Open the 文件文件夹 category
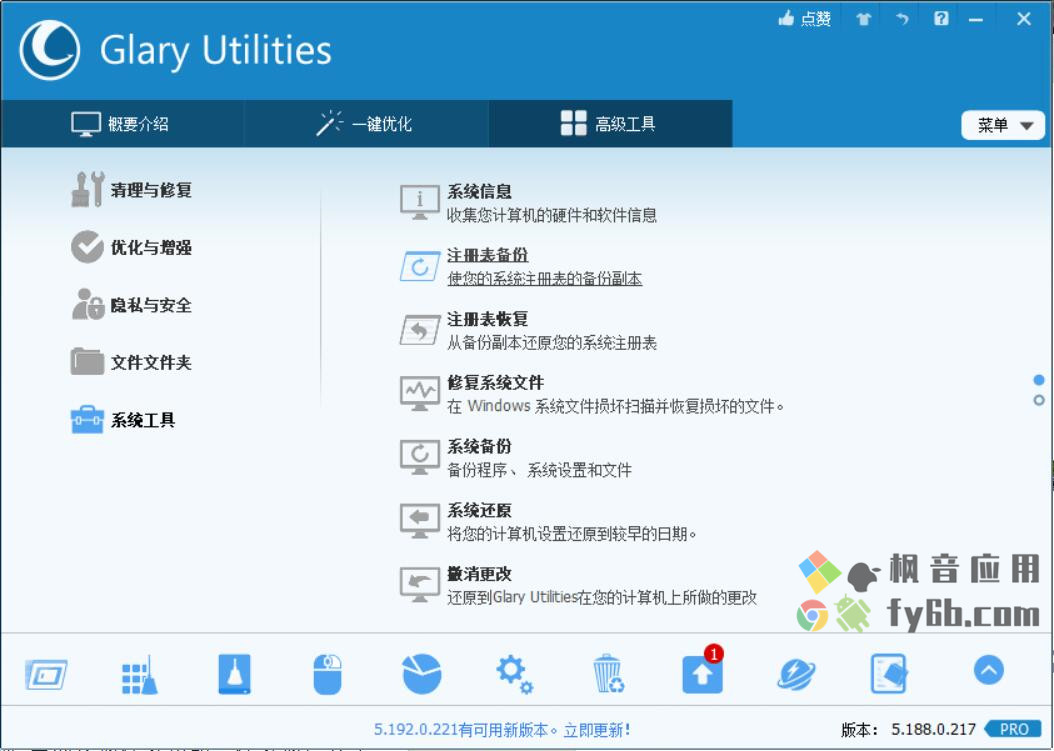This screenshot has width=1054, height=751. click(x=132, y=362)
